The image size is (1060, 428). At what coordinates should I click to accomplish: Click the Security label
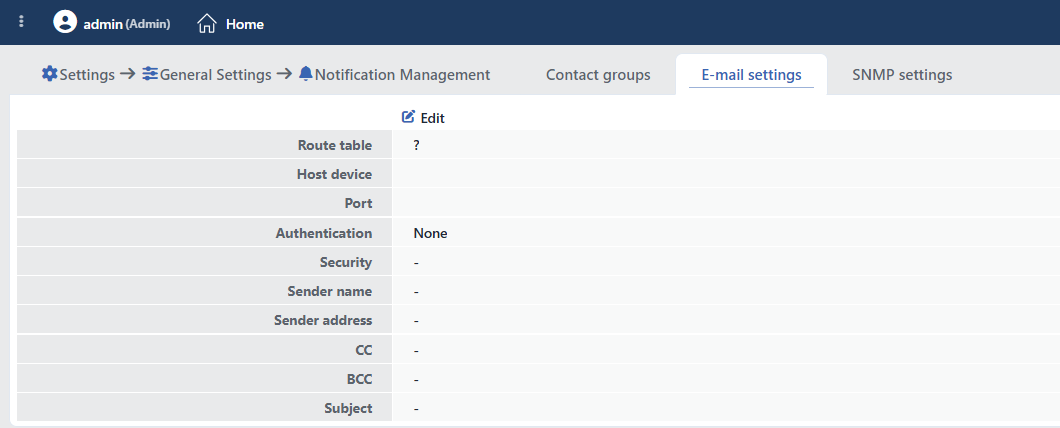(345, 262)
